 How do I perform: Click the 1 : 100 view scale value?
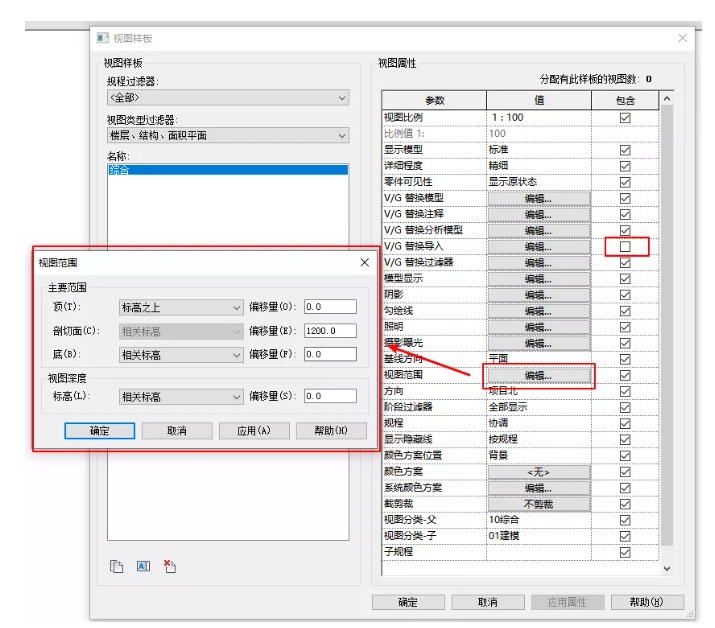tap(508, 117)
